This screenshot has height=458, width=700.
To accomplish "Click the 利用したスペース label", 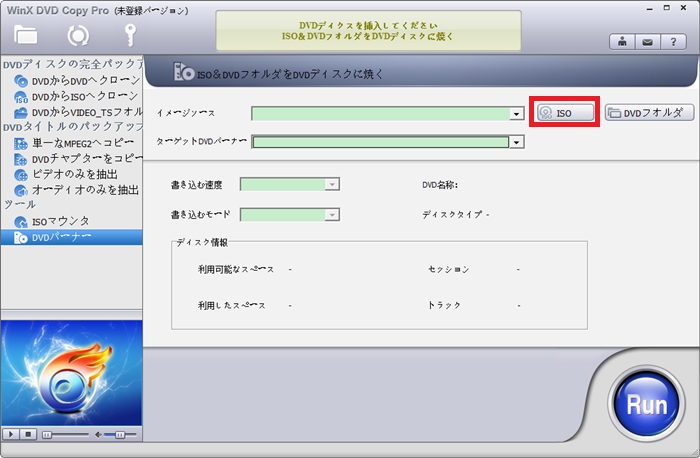I will [x=232, y=305].
